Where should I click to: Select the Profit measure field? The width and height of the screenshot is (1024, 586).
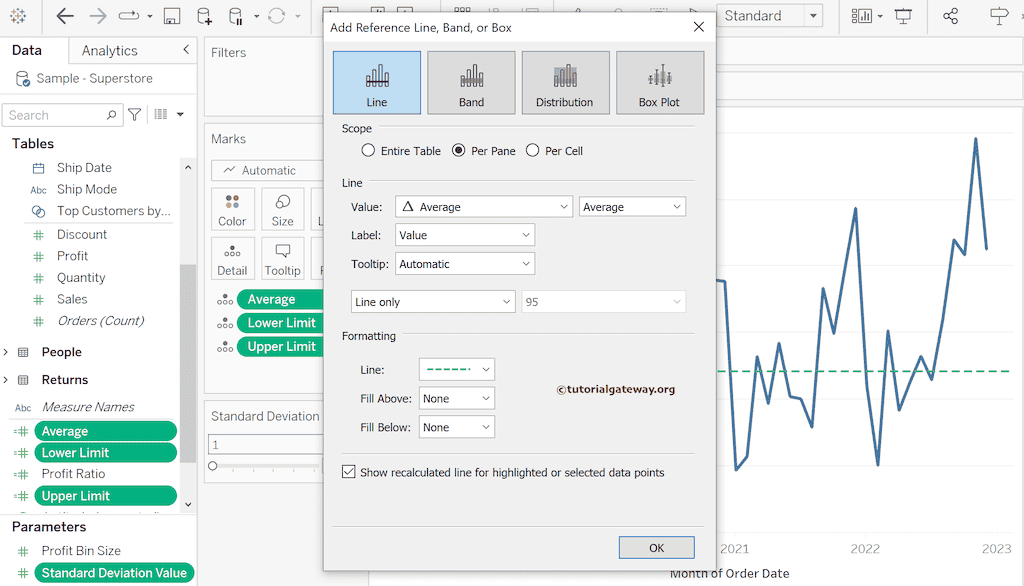click(x=72, y=256)
